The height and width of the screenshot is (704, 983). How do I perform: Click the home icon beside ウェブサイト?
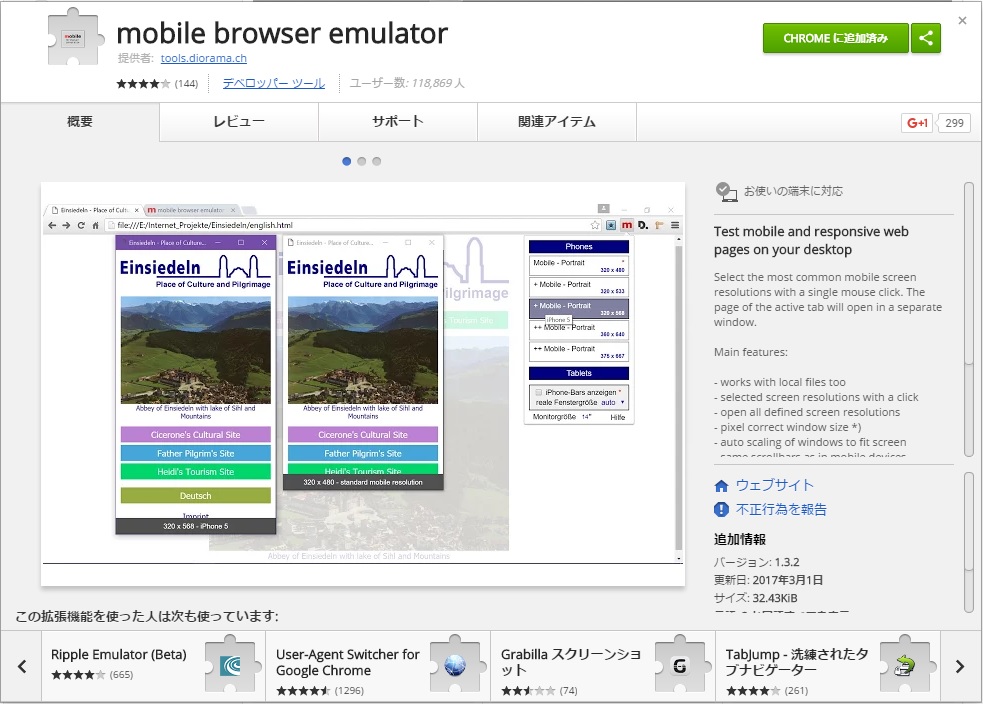click(x=721, y=486)
